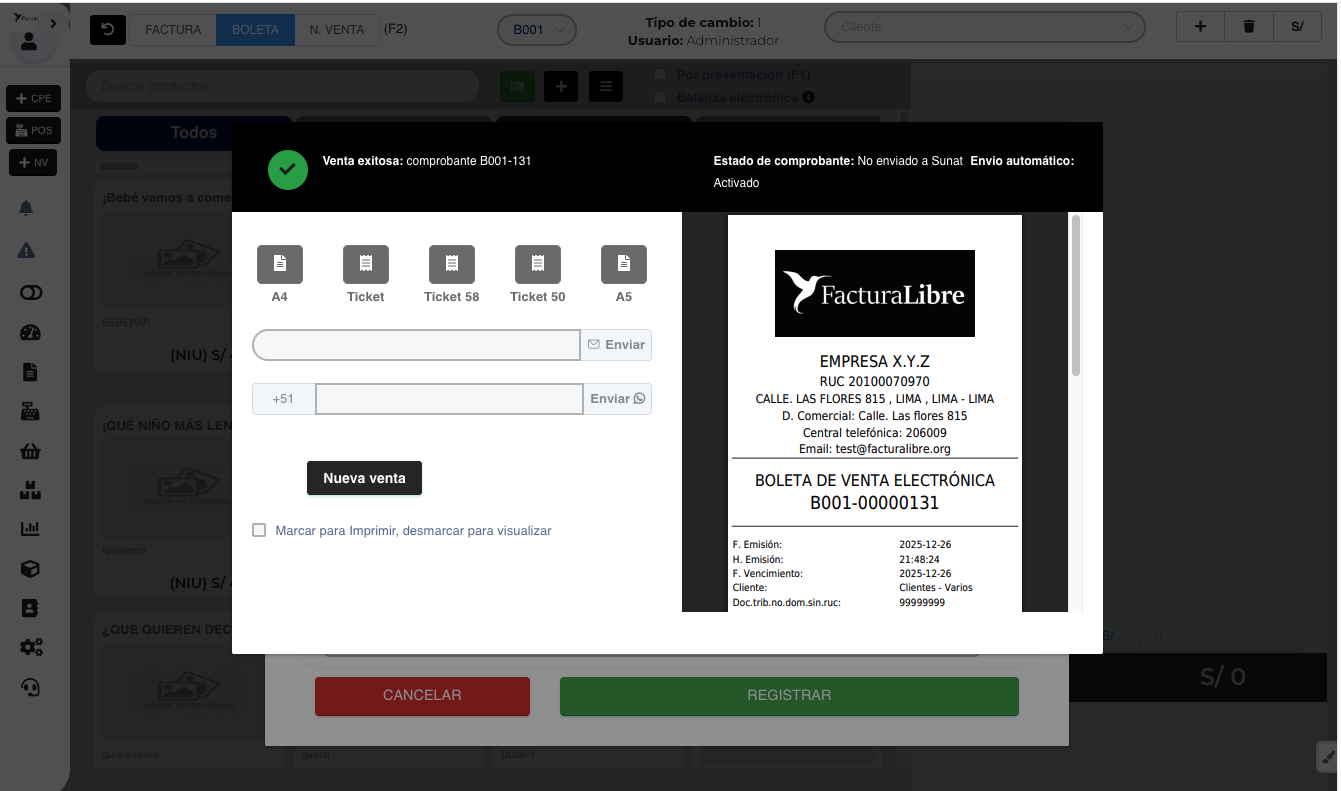Click the trash icon in top bar
Screen dimensions: 1341x791
(1249, 27)
